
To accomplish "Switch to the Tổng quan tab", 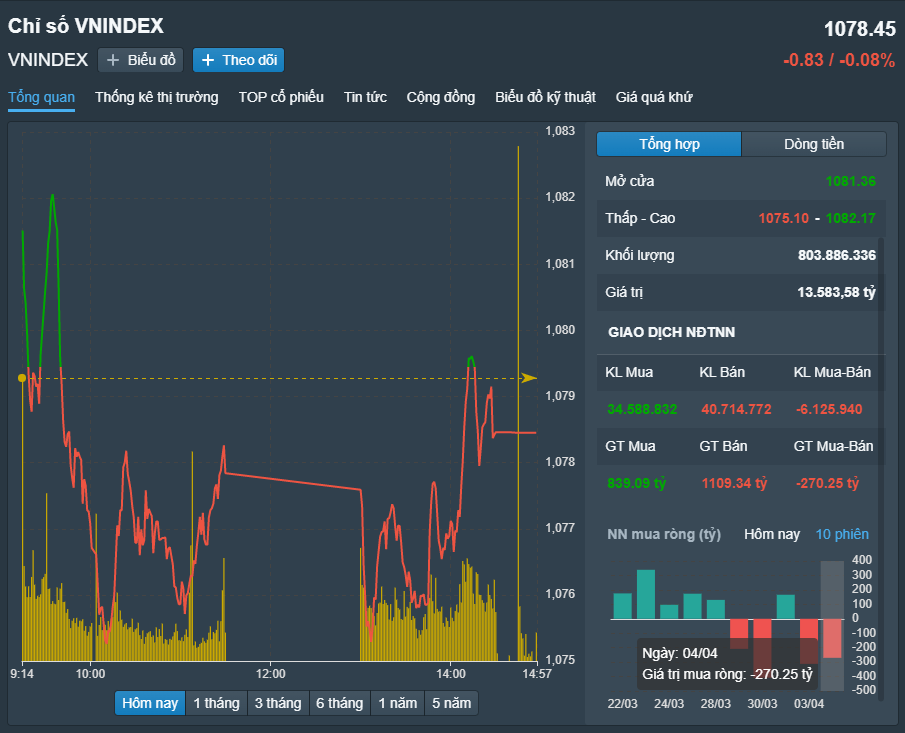I will [x=42, y=97].
